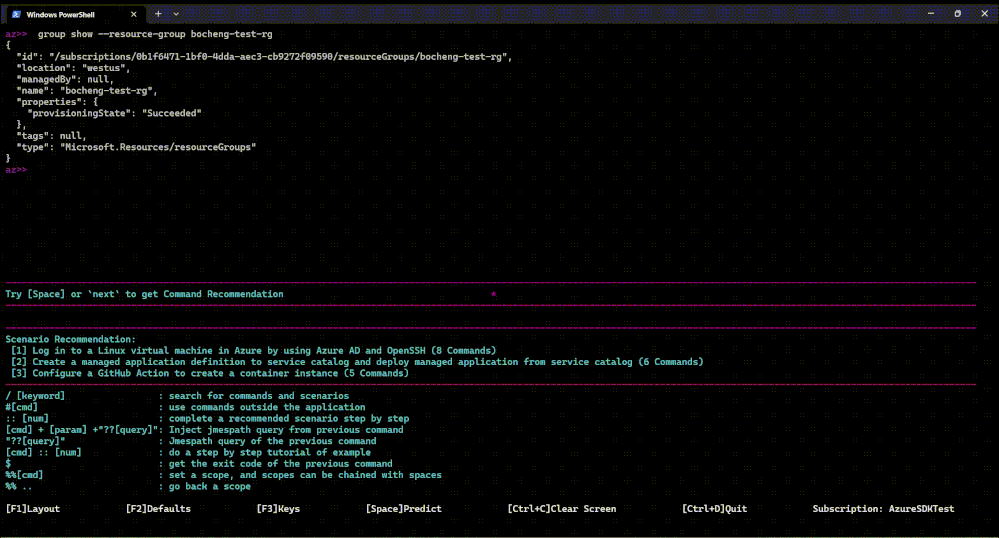Click the magenta asterisk in hint bar
999x538 pixels.
(493, 294)
